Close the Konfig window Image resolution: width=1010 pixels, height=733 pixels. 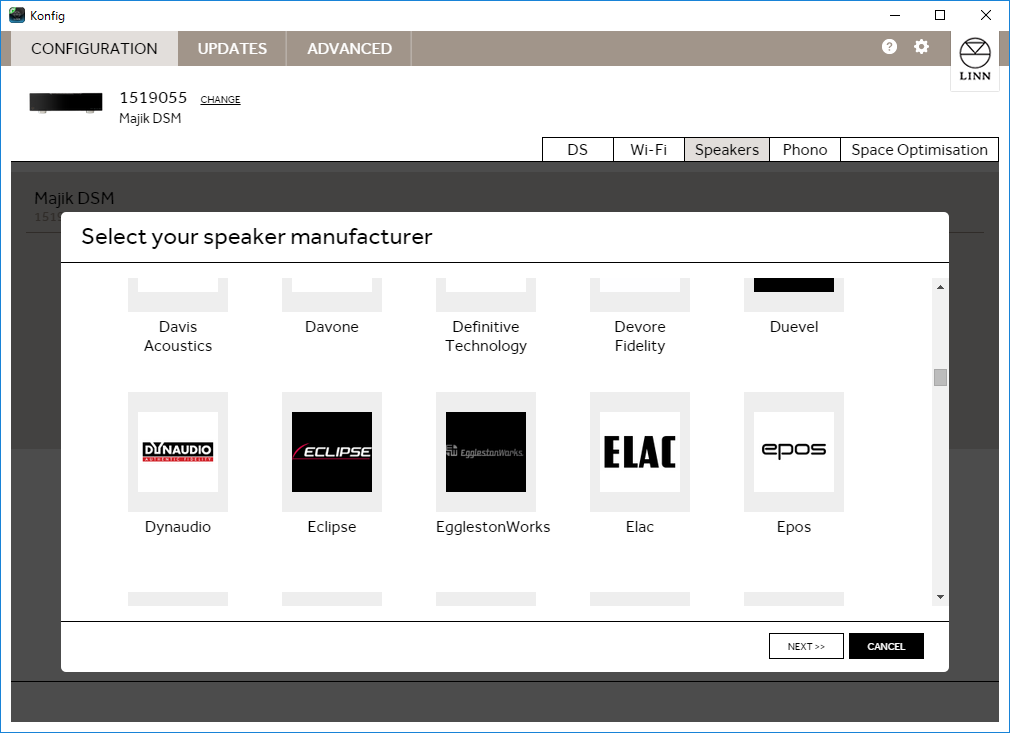click(986, 15)
